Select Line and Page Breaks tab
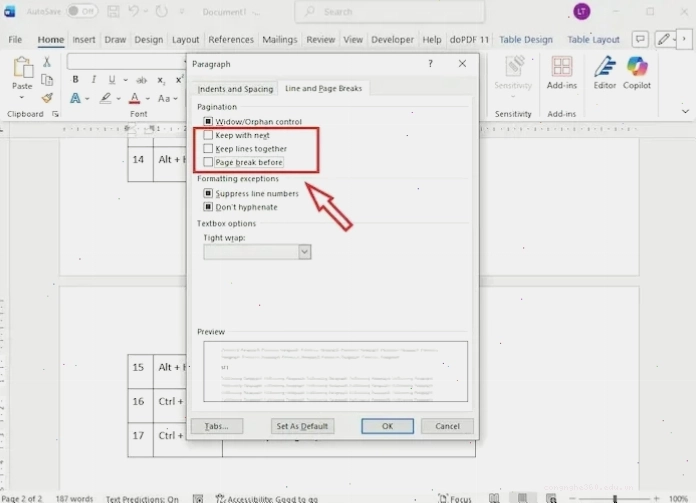Screen dimensions: 696x504 point(323,88)
